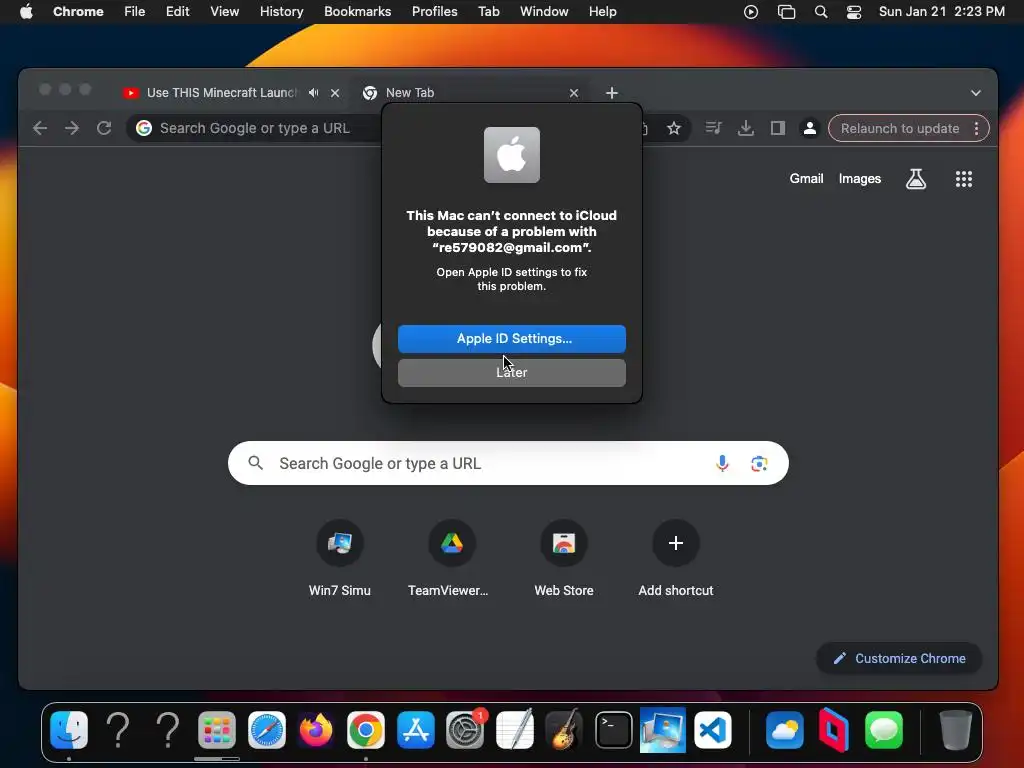
Task: Open the Chrome downloads icon
Action: 745,128
